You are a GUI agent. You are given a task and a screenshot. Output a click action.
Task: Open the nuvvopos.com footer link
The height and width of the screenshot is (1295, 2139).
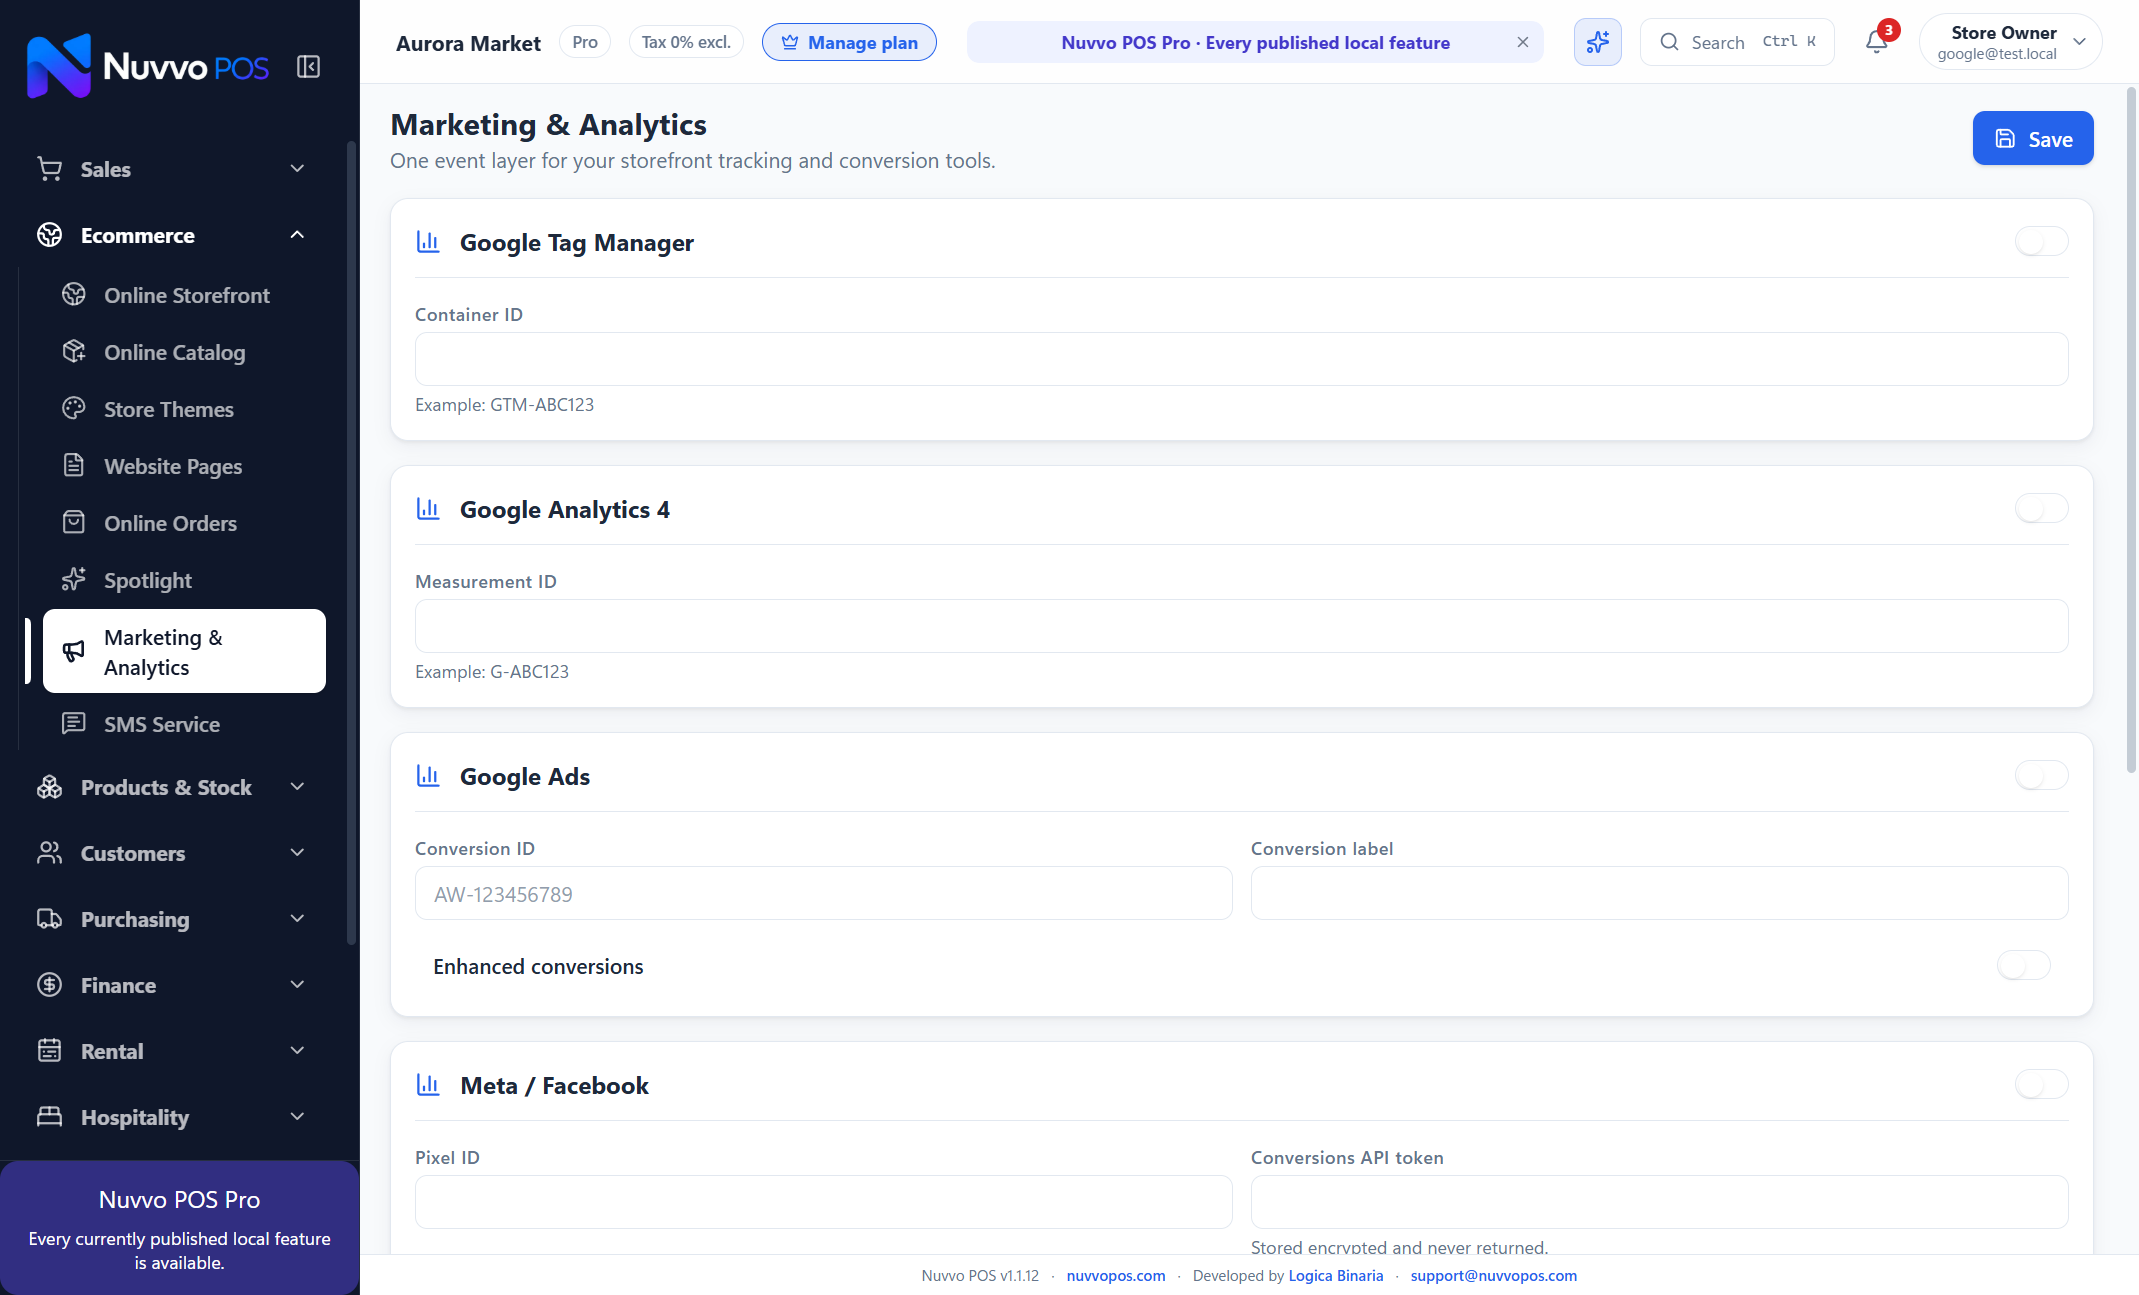[x=1116, y=1275]
